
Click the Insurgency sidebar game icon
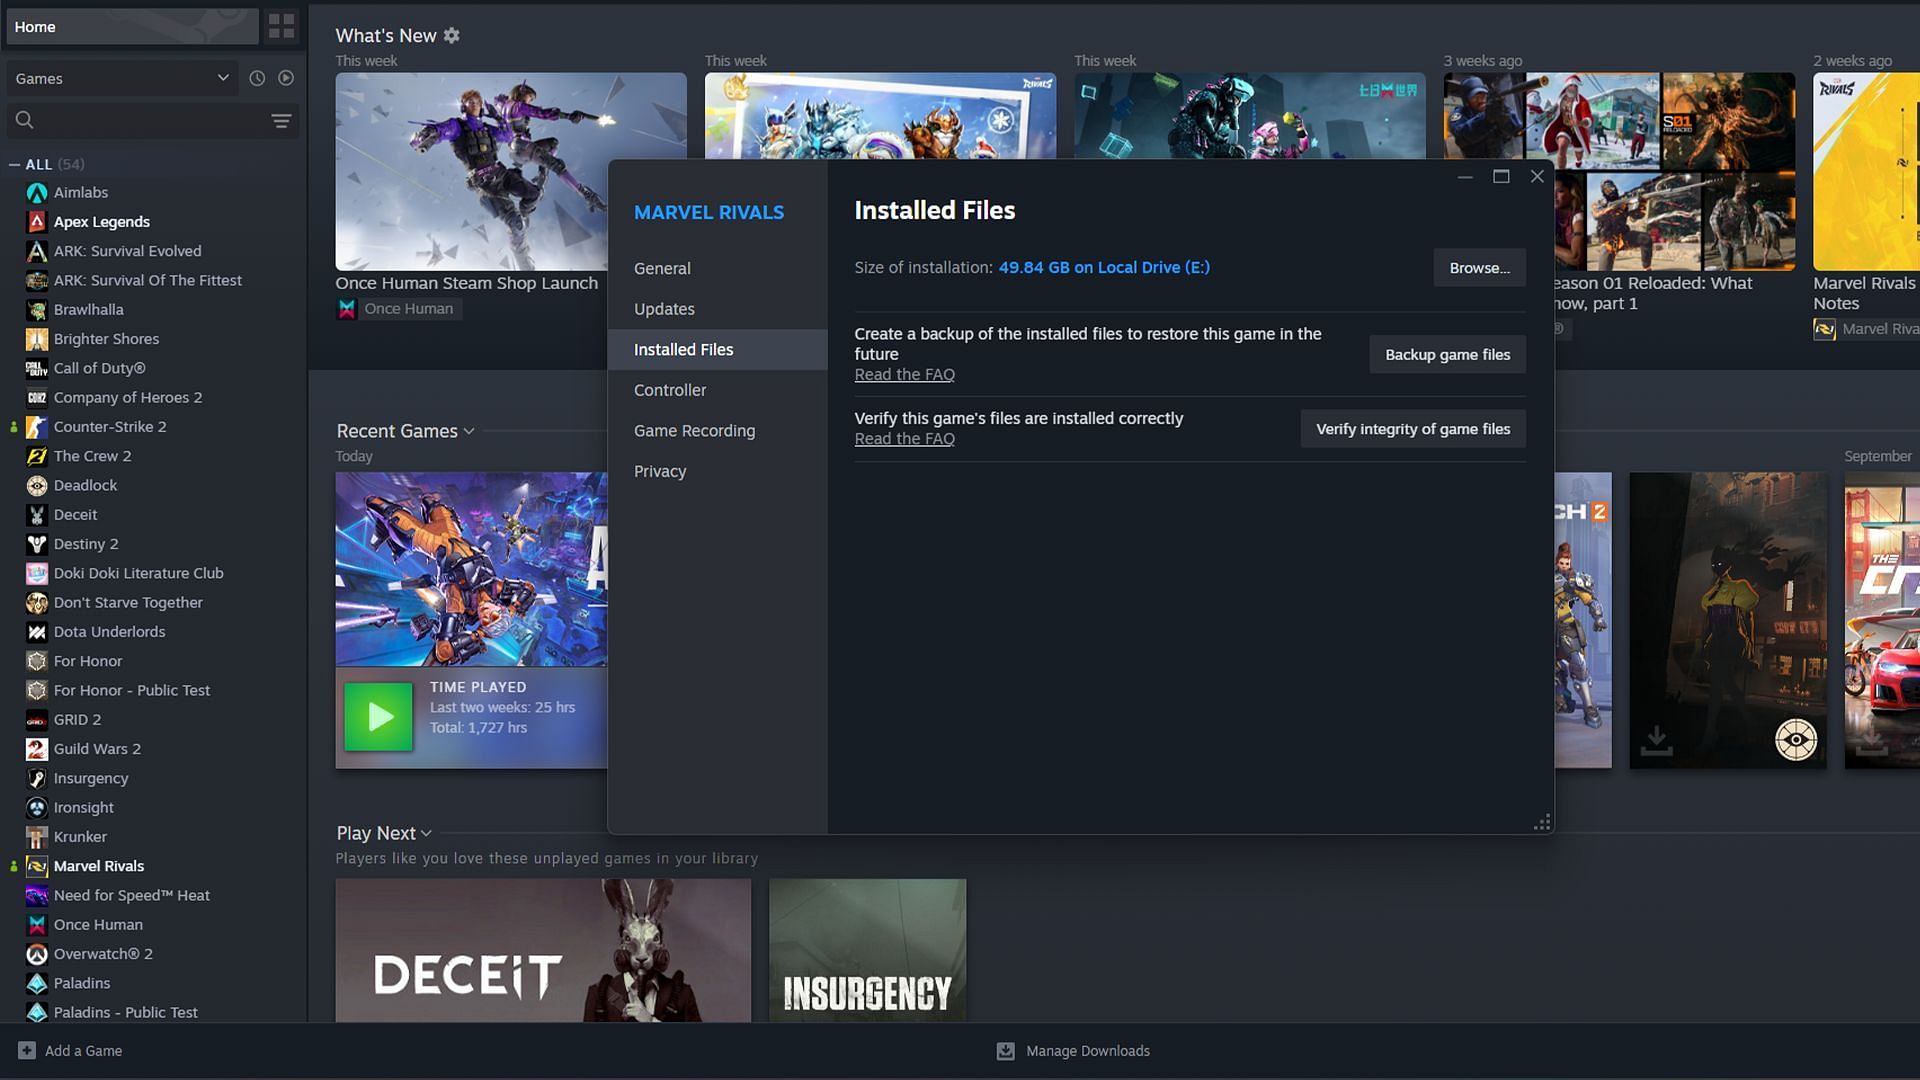pos(37,778)
